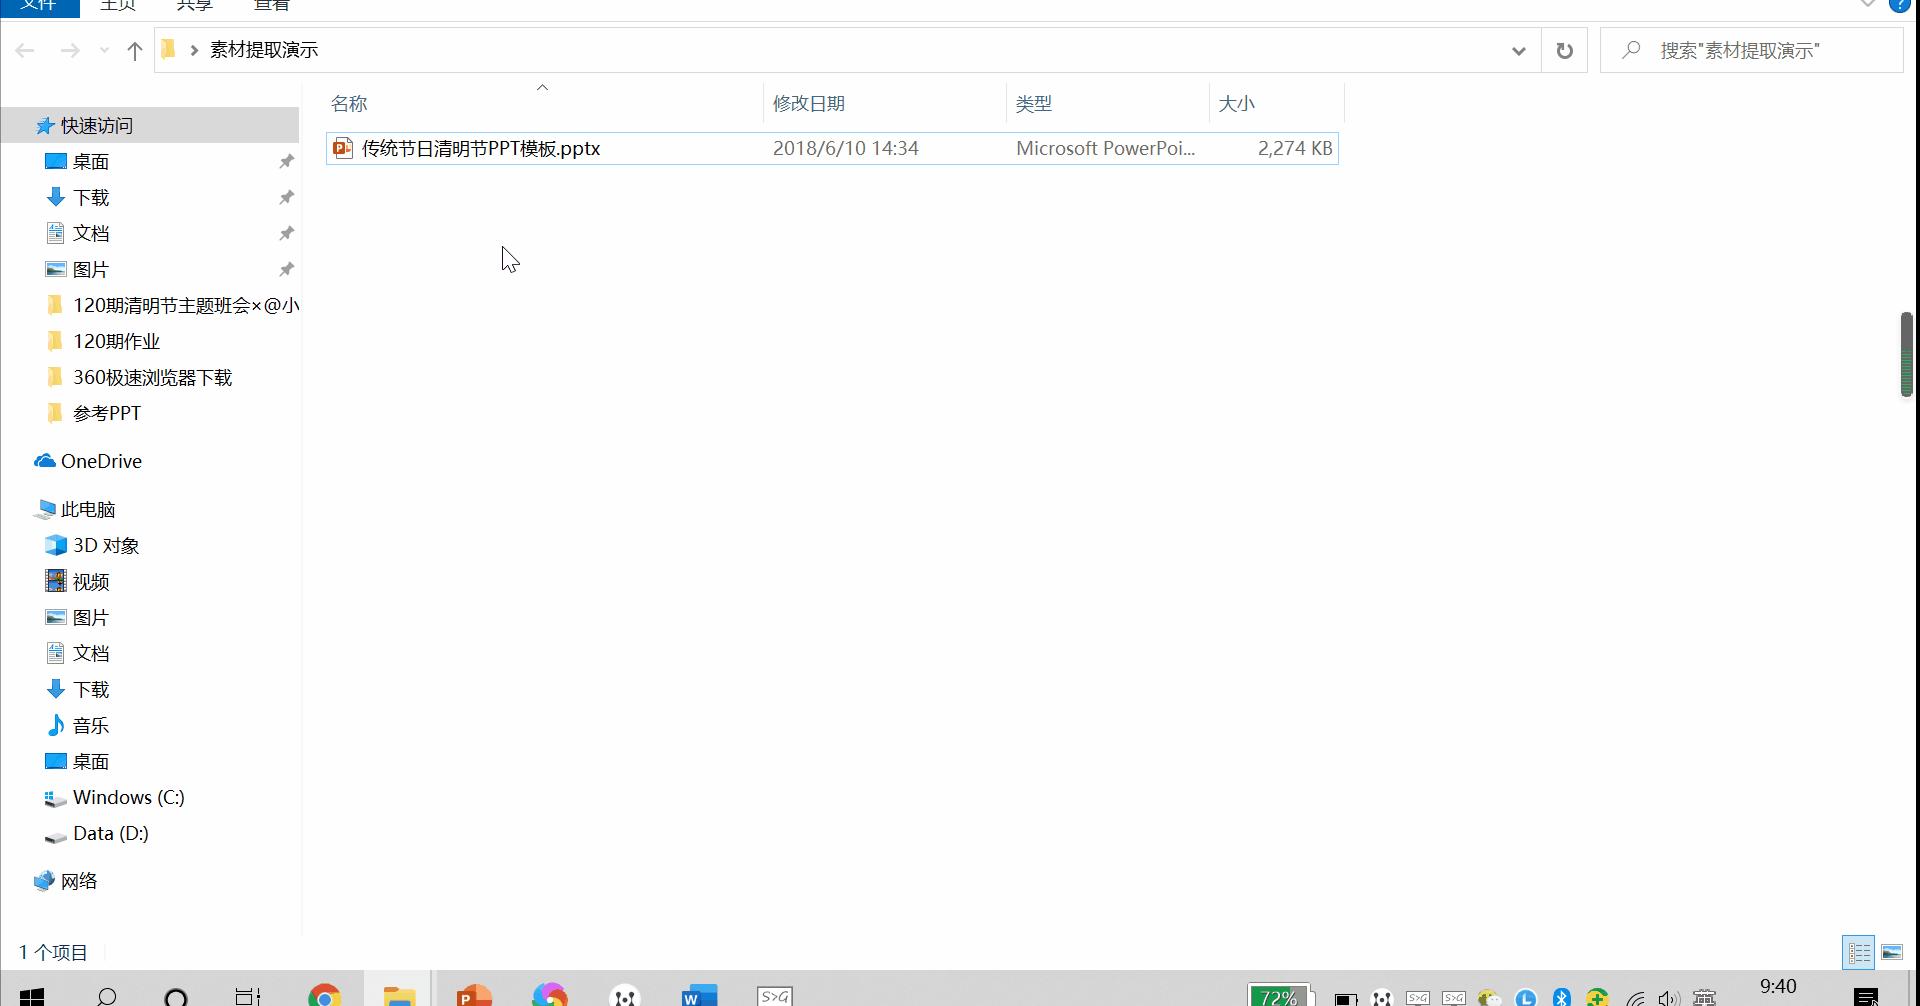Open the 文件 ribbon tab

[x=40, y=6]
